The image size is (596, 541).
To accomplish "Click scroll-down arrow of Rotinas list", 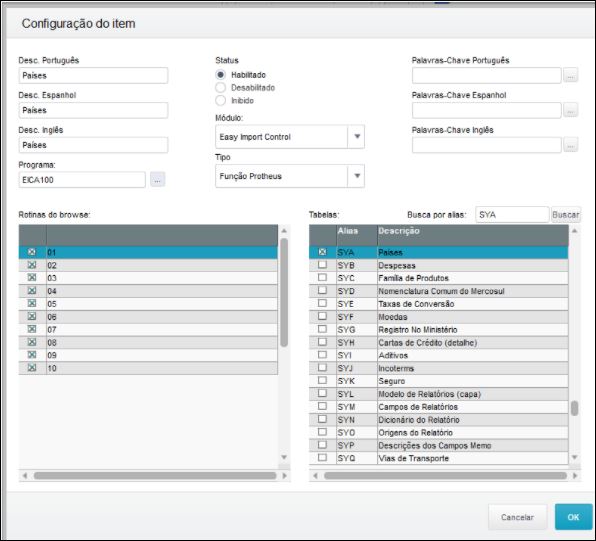I will tap(284, 457).
